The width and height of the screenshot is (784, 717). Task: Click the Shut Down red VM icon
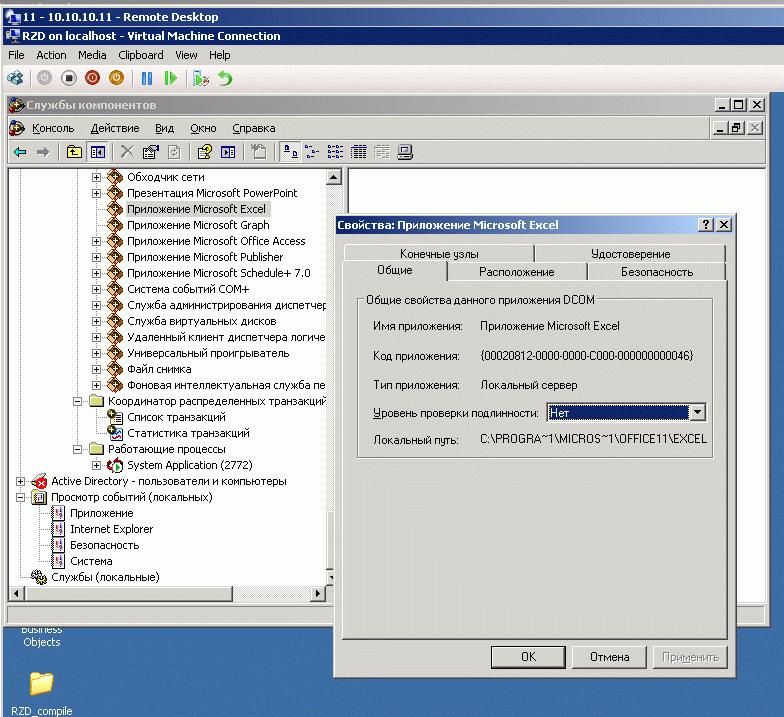point(92,78)
